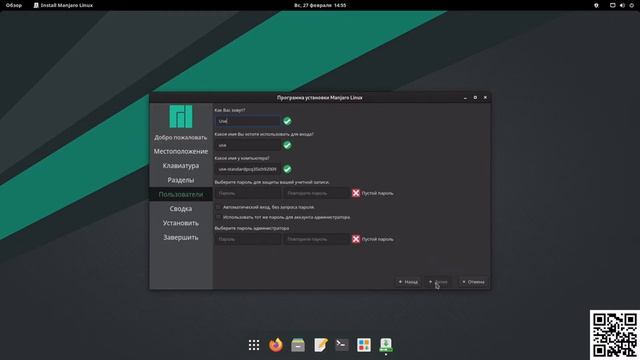The width and height of the screenshot is (640, 360).
Task: Select the Пользователи step
Action: click(181, 194)
